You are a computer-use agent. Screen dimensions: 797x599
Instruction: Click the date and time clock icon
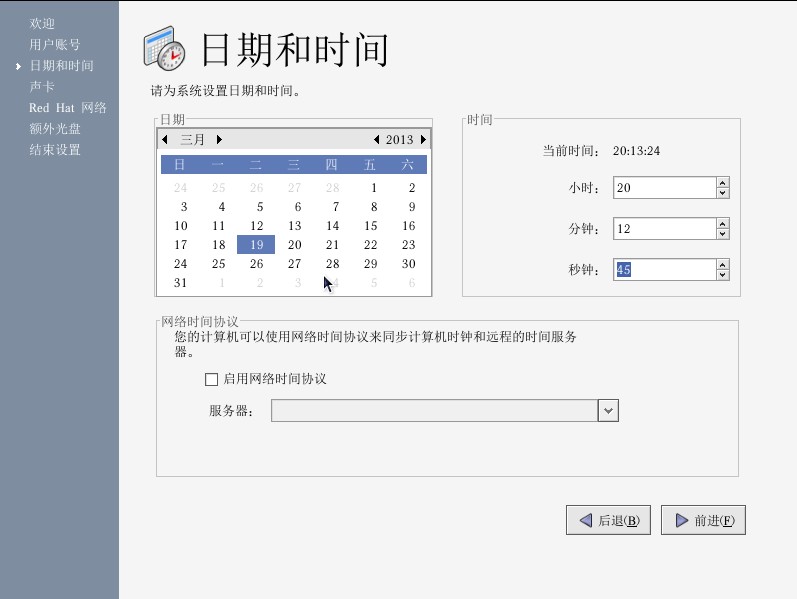tap(164, 48)
